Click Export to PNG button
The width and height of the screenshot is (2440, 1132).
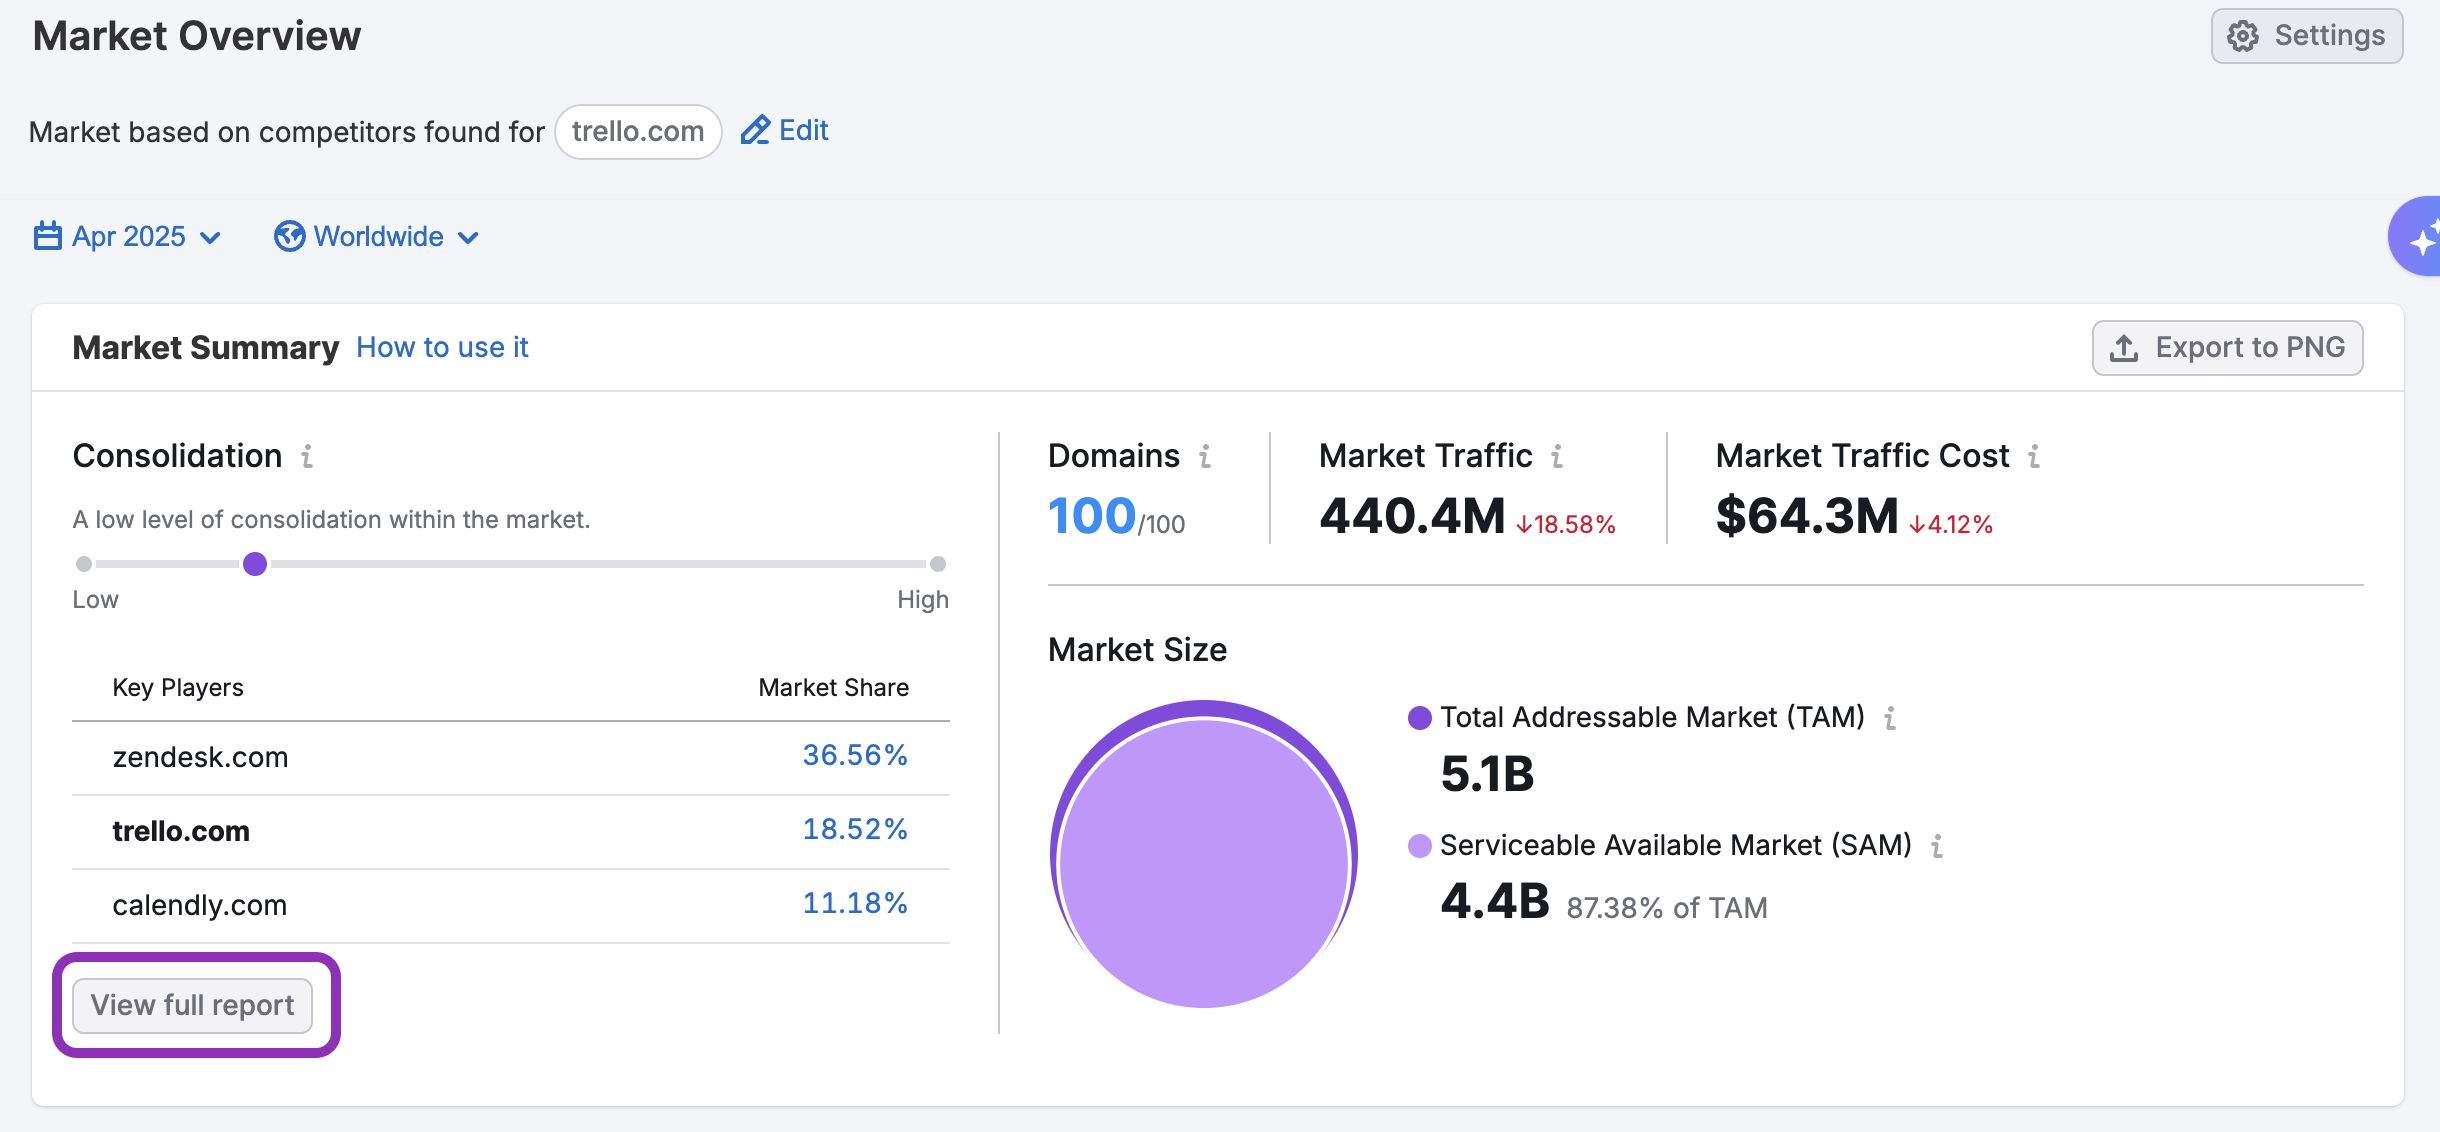(2227, 348)
